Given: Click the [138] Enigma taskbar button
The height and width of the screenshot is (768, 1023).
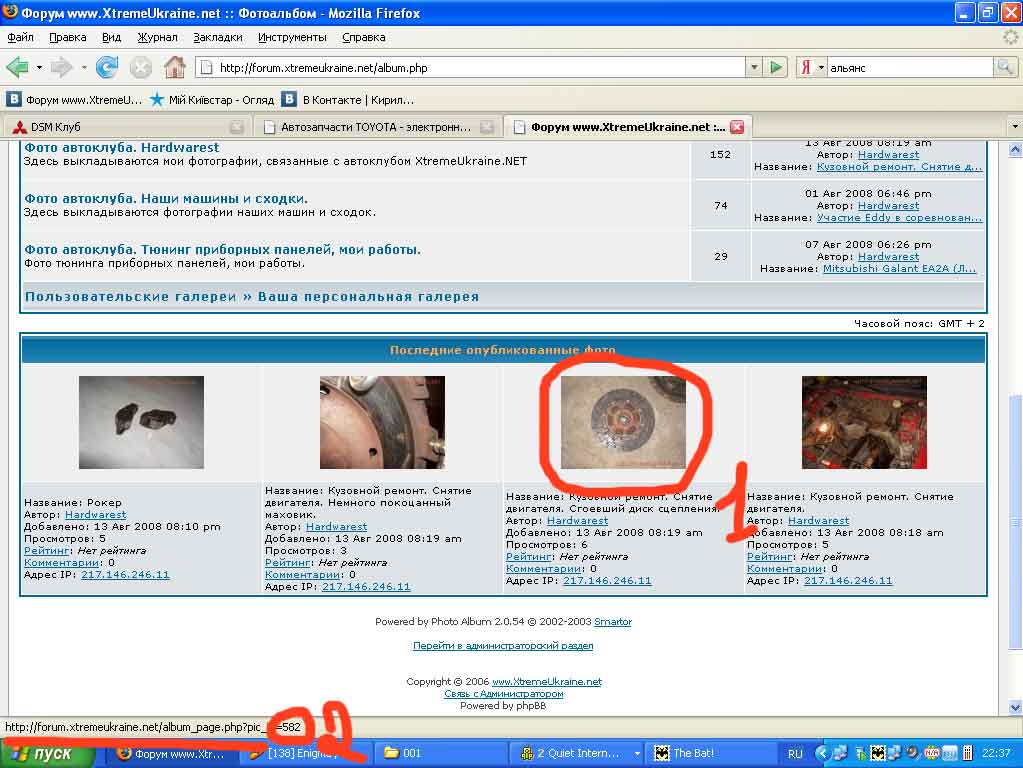Looking at the screenshot, I should click(307, 754).
